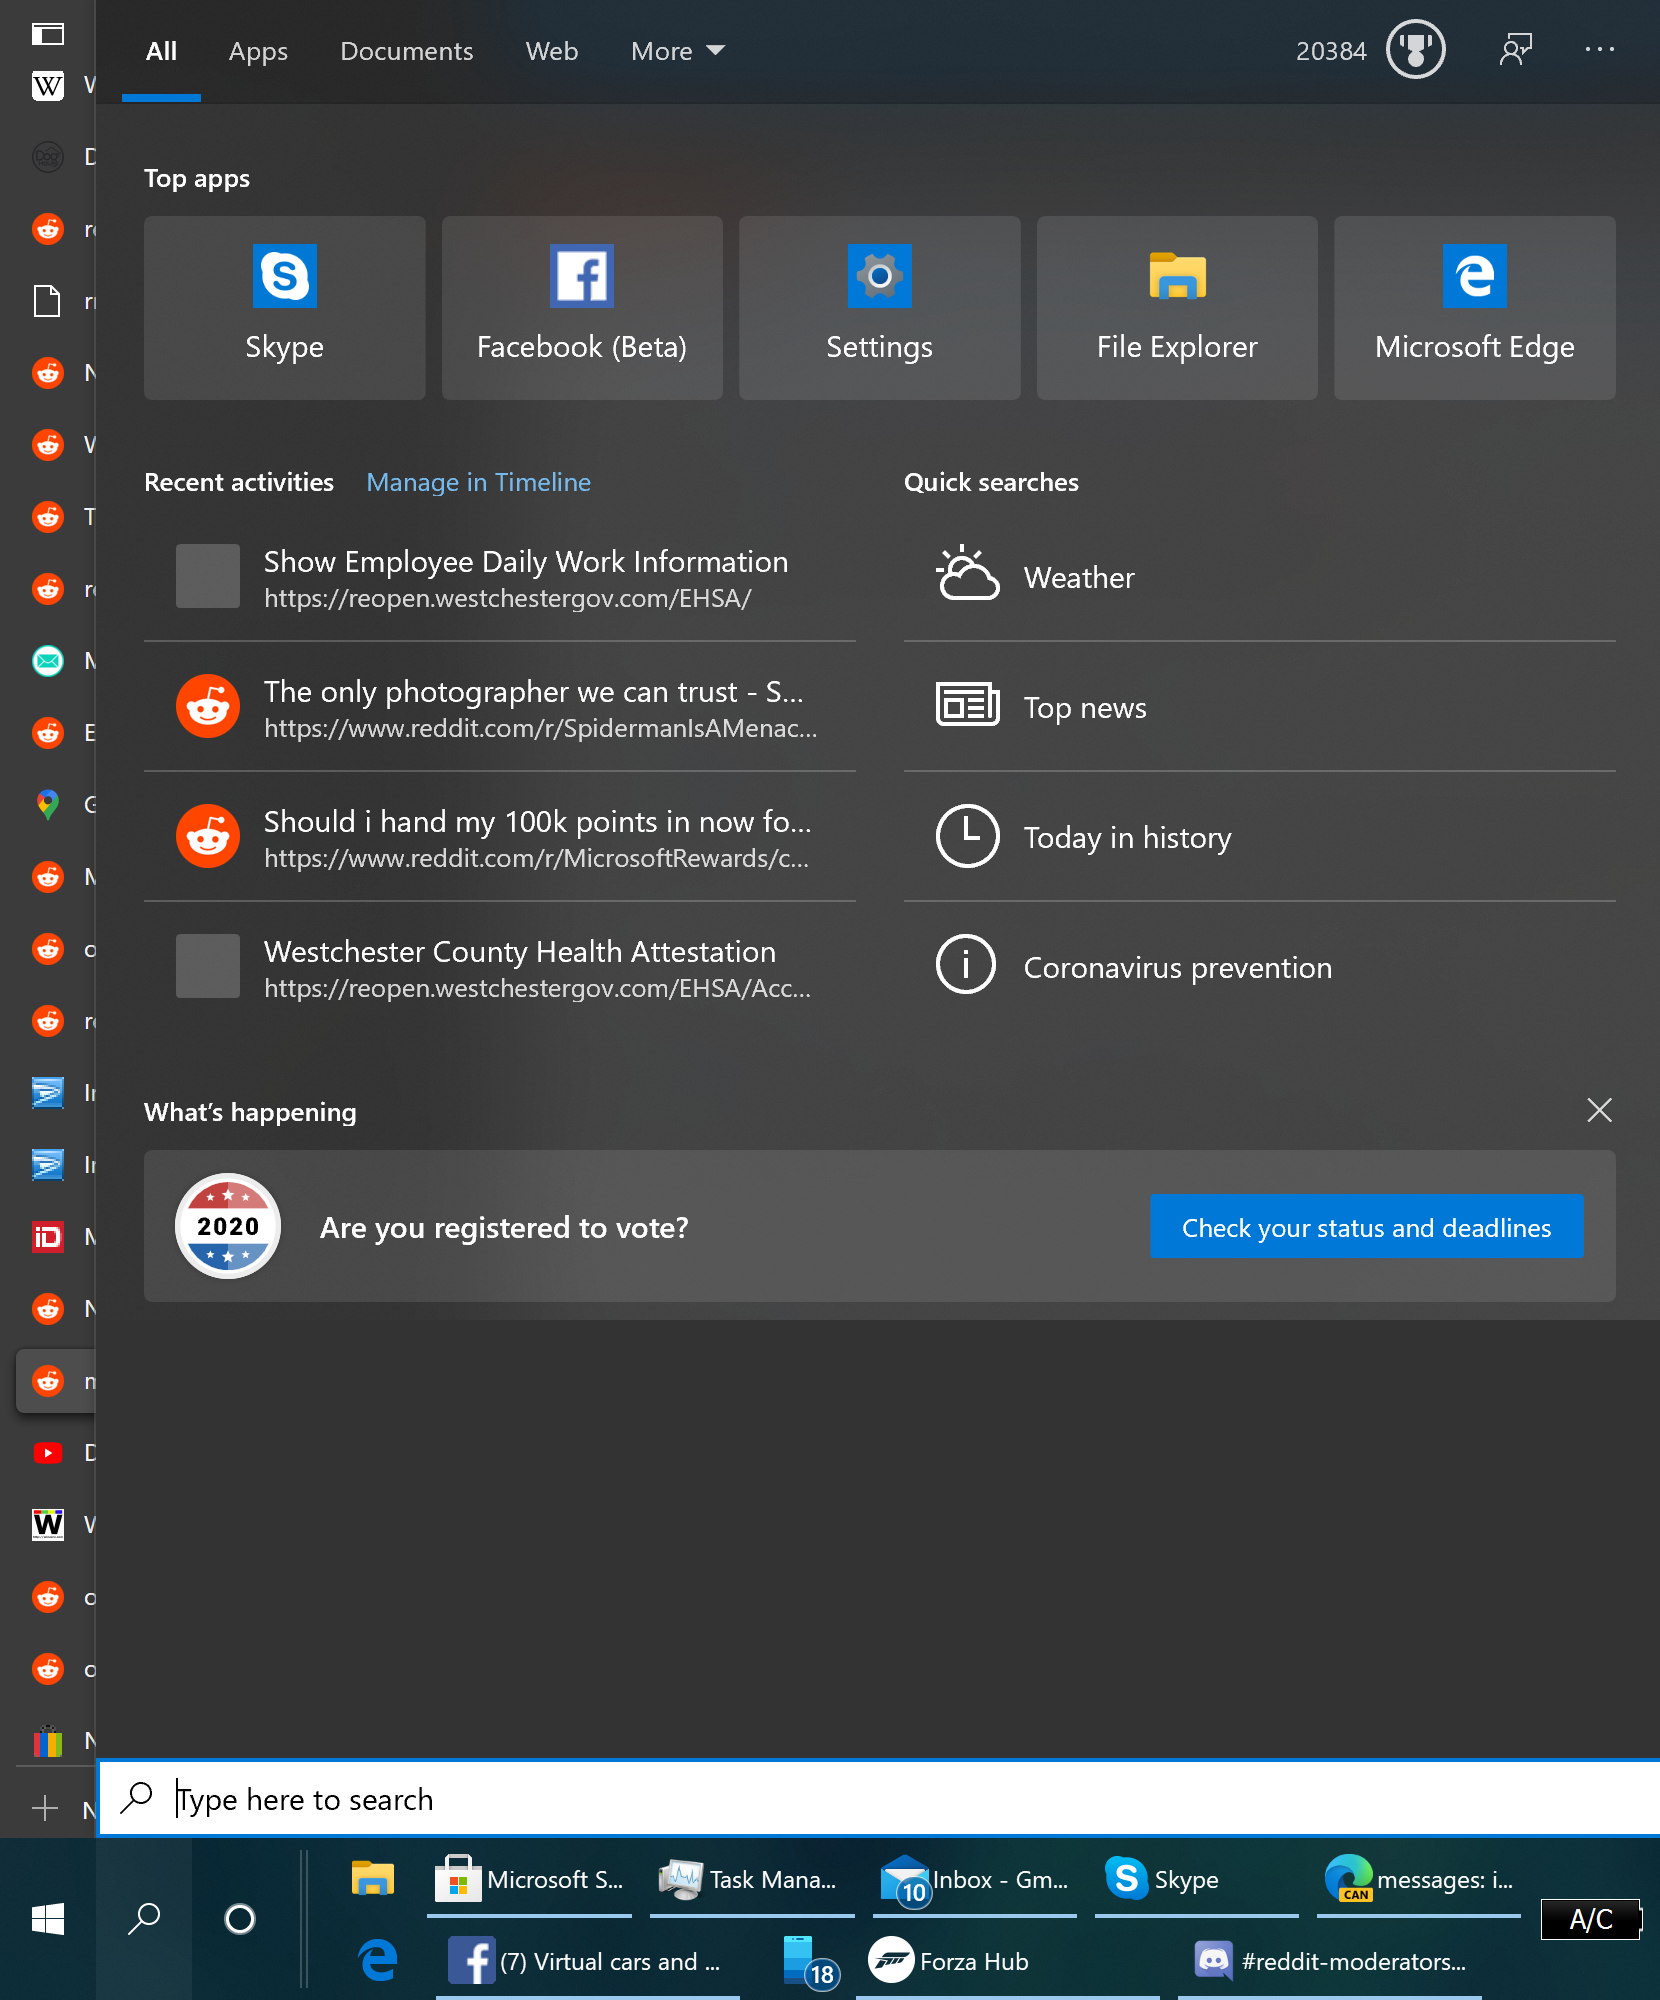Open Google Maps tab in background sidebar
This screenshot has height=2000, width=1660.
click(x=48, y=805)
